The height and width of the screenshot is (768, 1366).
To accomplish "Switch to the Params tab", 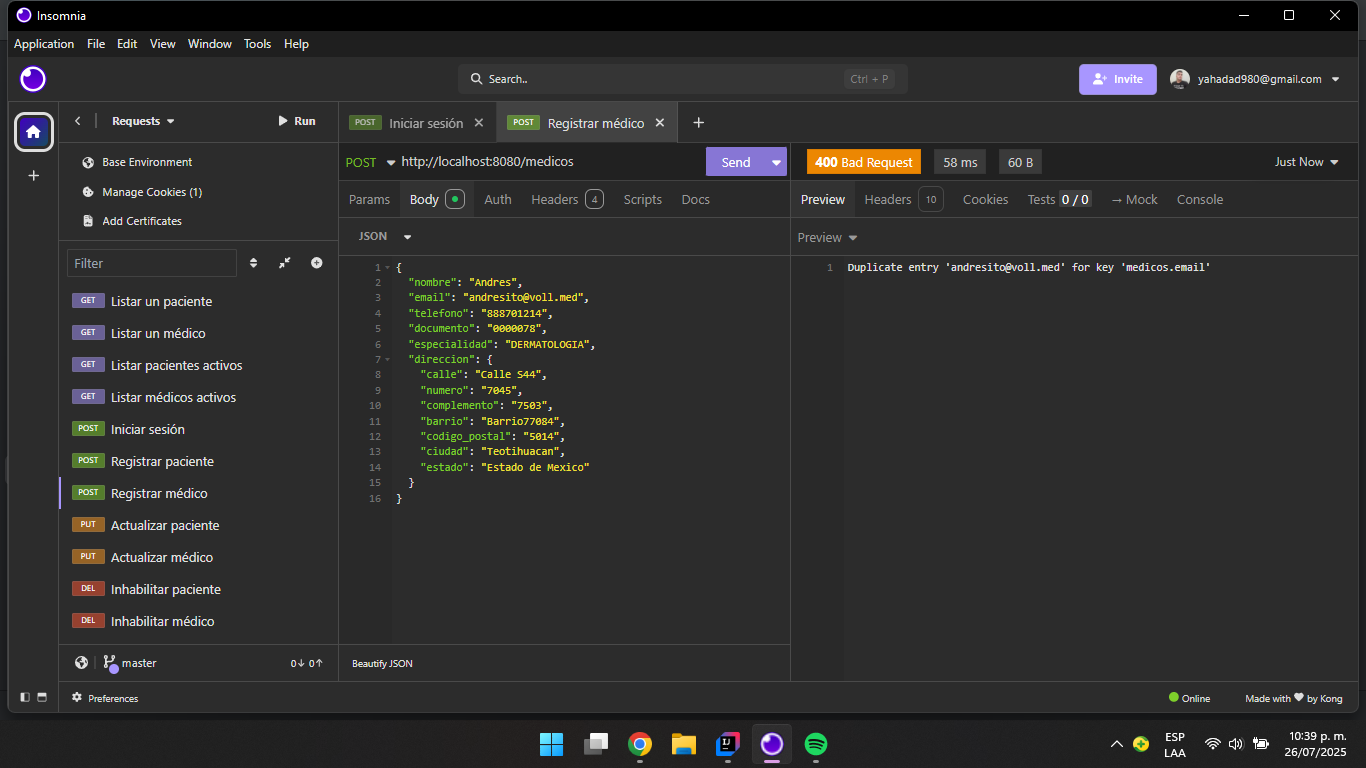I will (x=369, y=199).
